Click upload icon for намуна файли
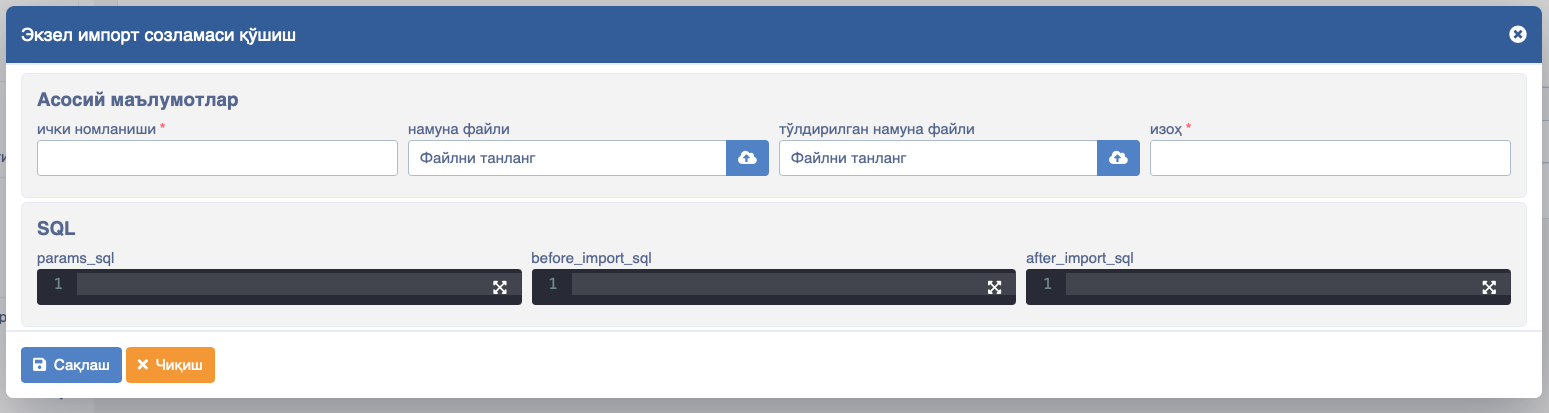This screenshot has width=1549, height=413. (747, 158)
